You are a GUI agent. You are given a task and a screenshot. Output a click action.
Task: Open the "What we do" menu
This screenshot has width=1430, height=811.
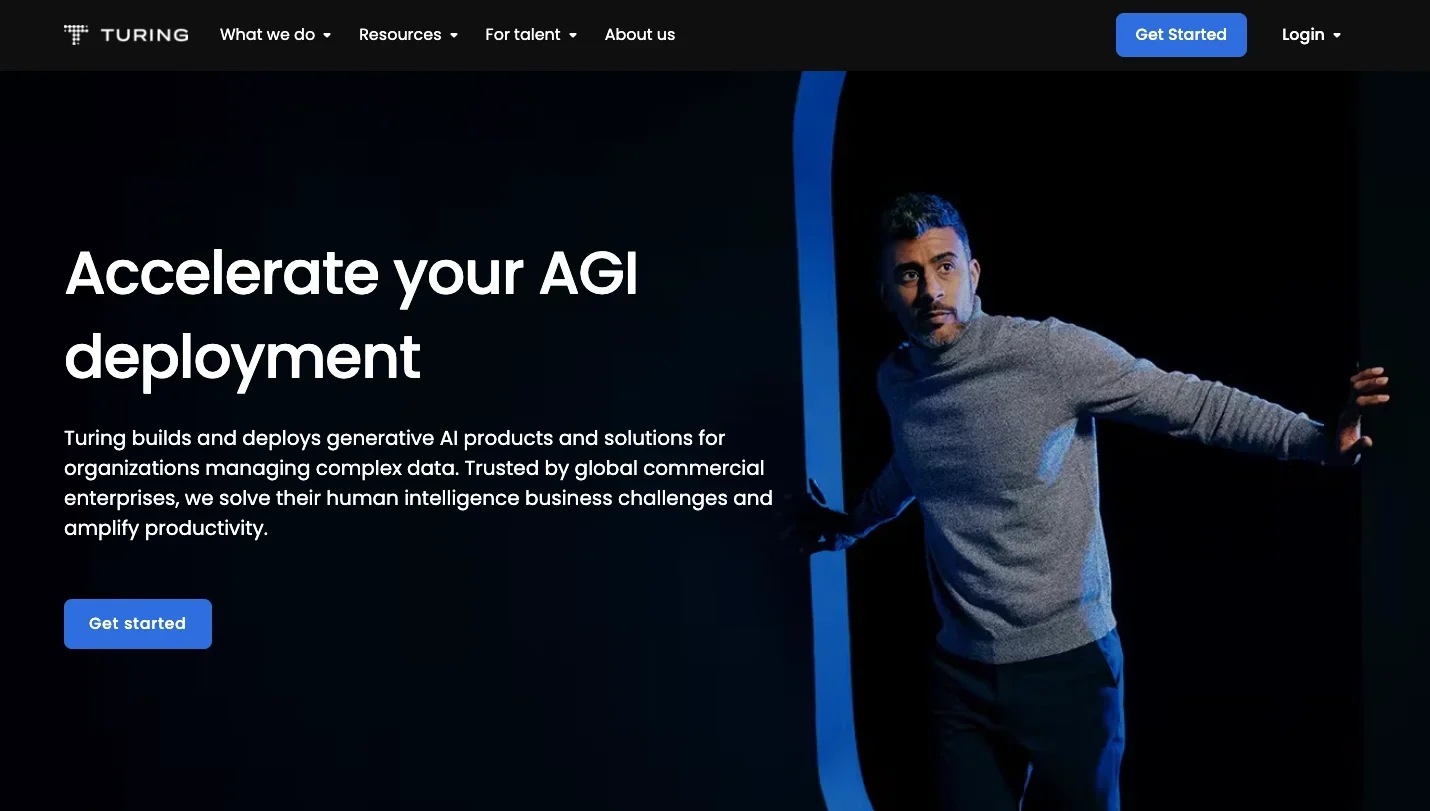[x=267, y=35]
